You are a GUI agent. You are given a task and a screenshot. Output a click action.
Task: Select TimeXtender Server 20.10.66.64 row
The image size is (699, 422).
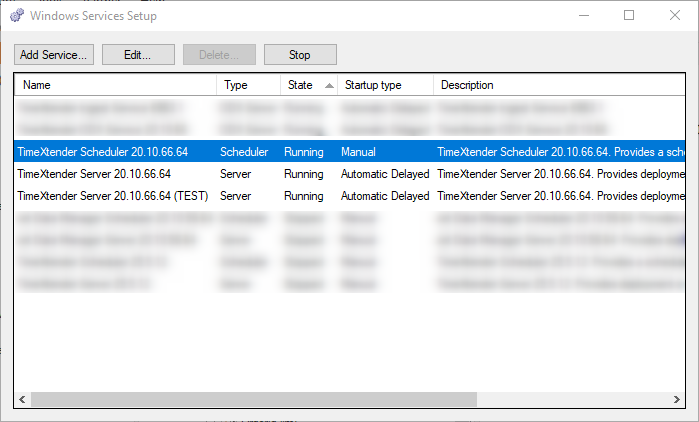point(350,174)
